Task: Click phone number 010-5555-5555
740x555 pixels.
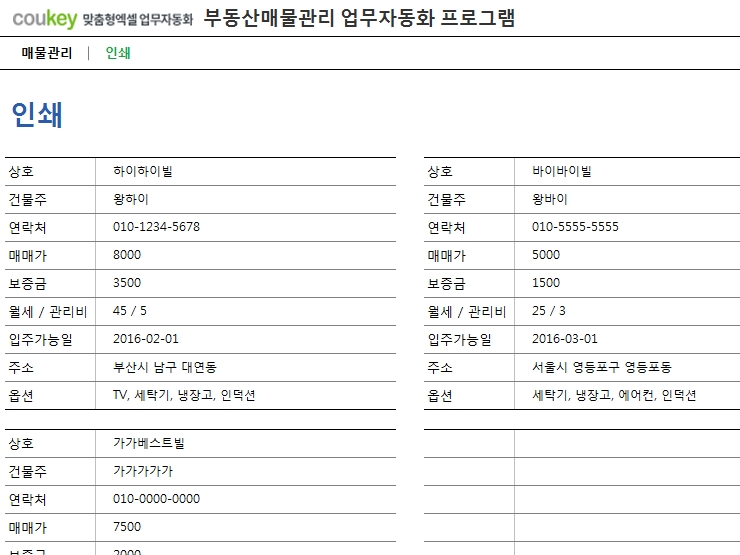Action: 575,227
